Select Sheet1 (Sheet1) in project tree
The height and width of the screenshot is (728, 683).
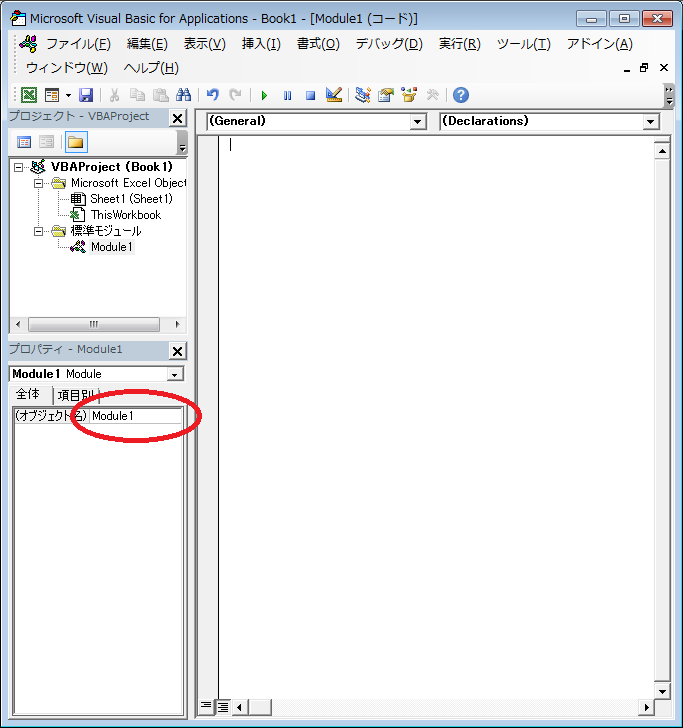click(131, 199)
